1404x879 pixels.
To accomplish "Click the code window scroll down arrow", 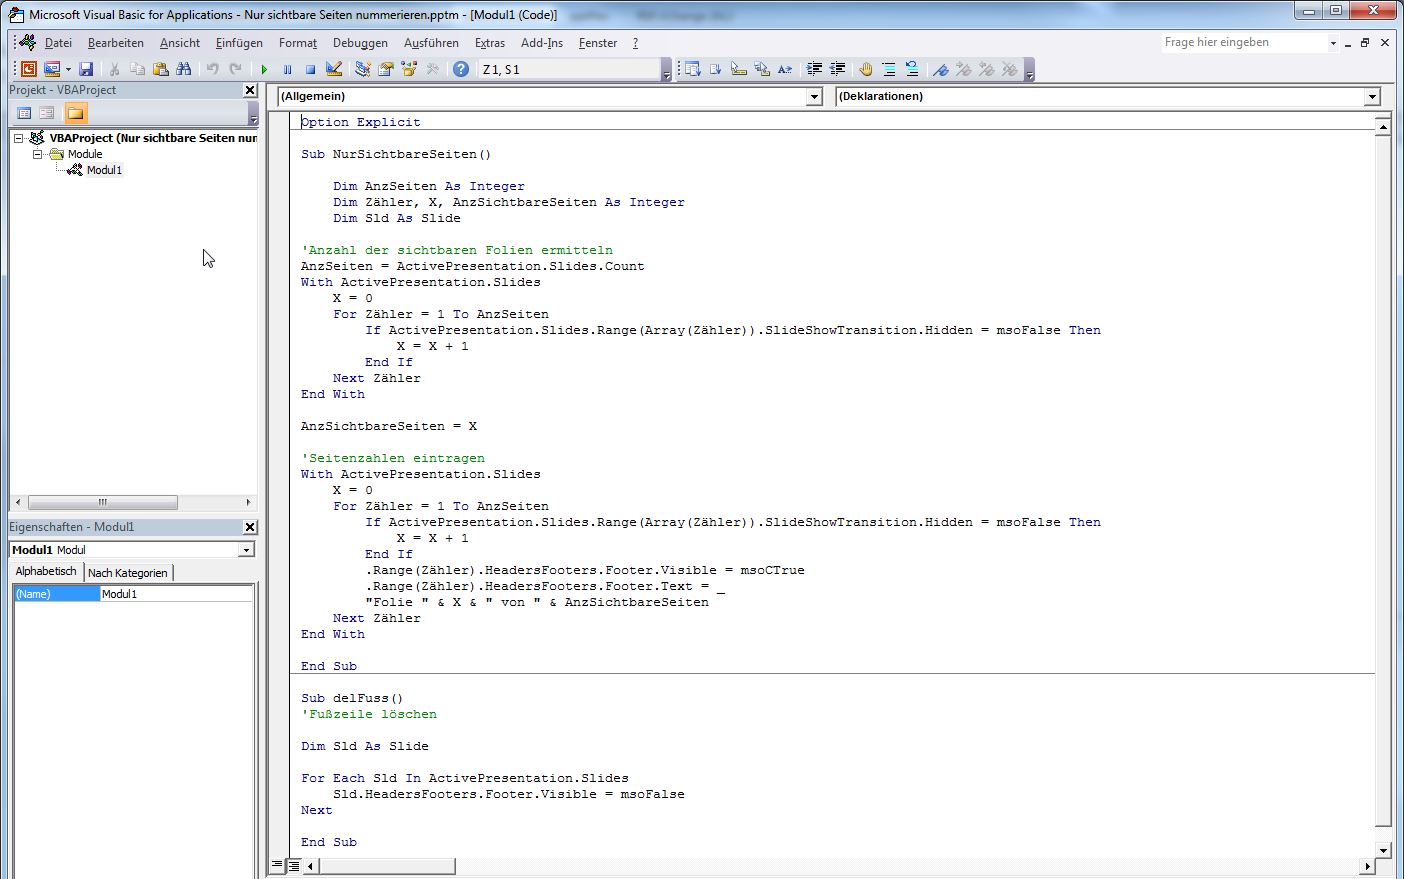I will point(1383,850).
